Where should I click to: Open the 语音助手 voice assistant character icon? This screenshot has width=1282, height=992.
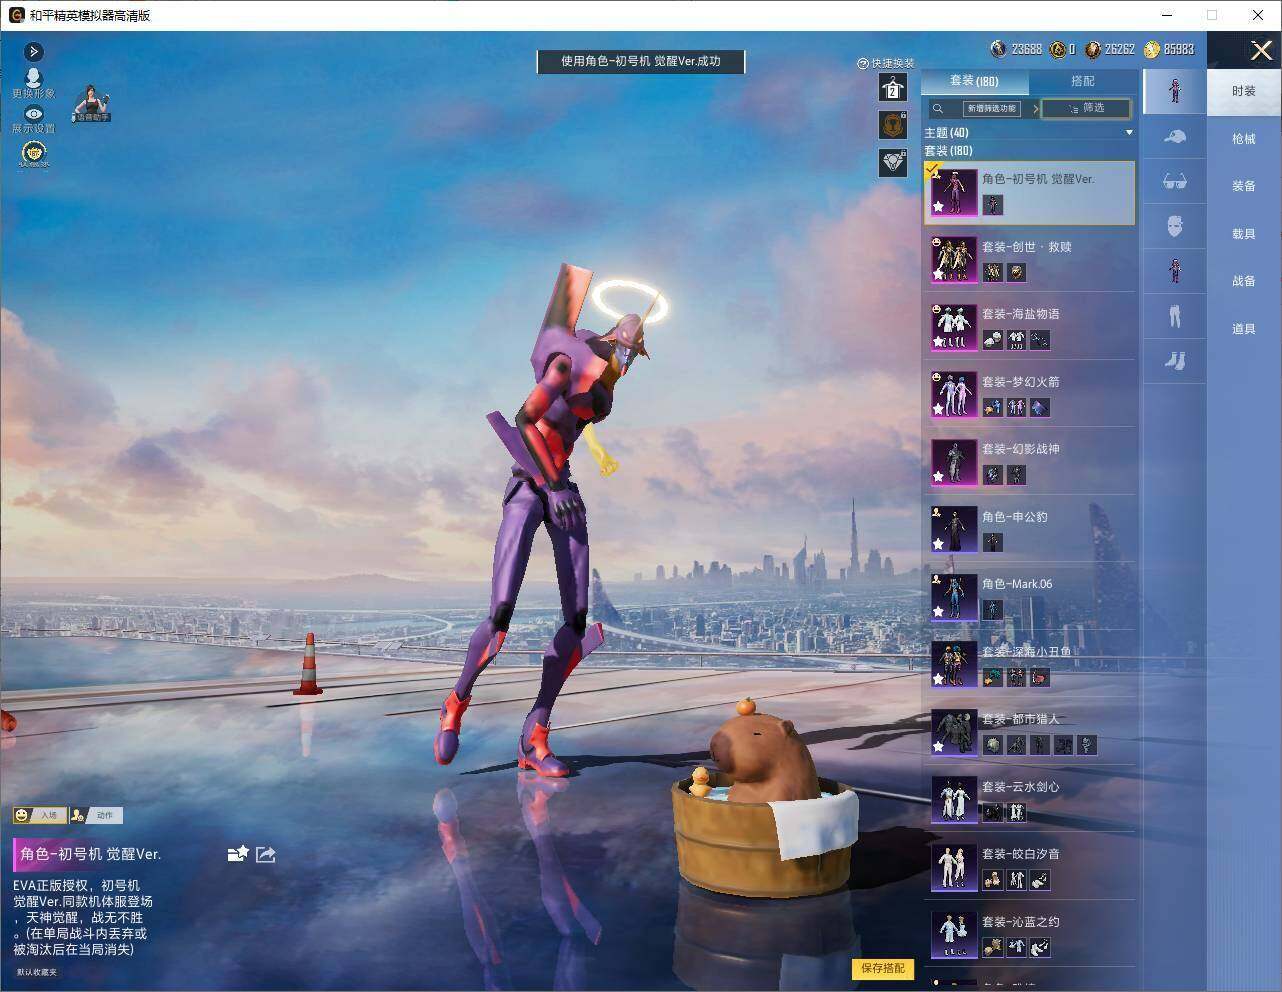pos(91,103)
